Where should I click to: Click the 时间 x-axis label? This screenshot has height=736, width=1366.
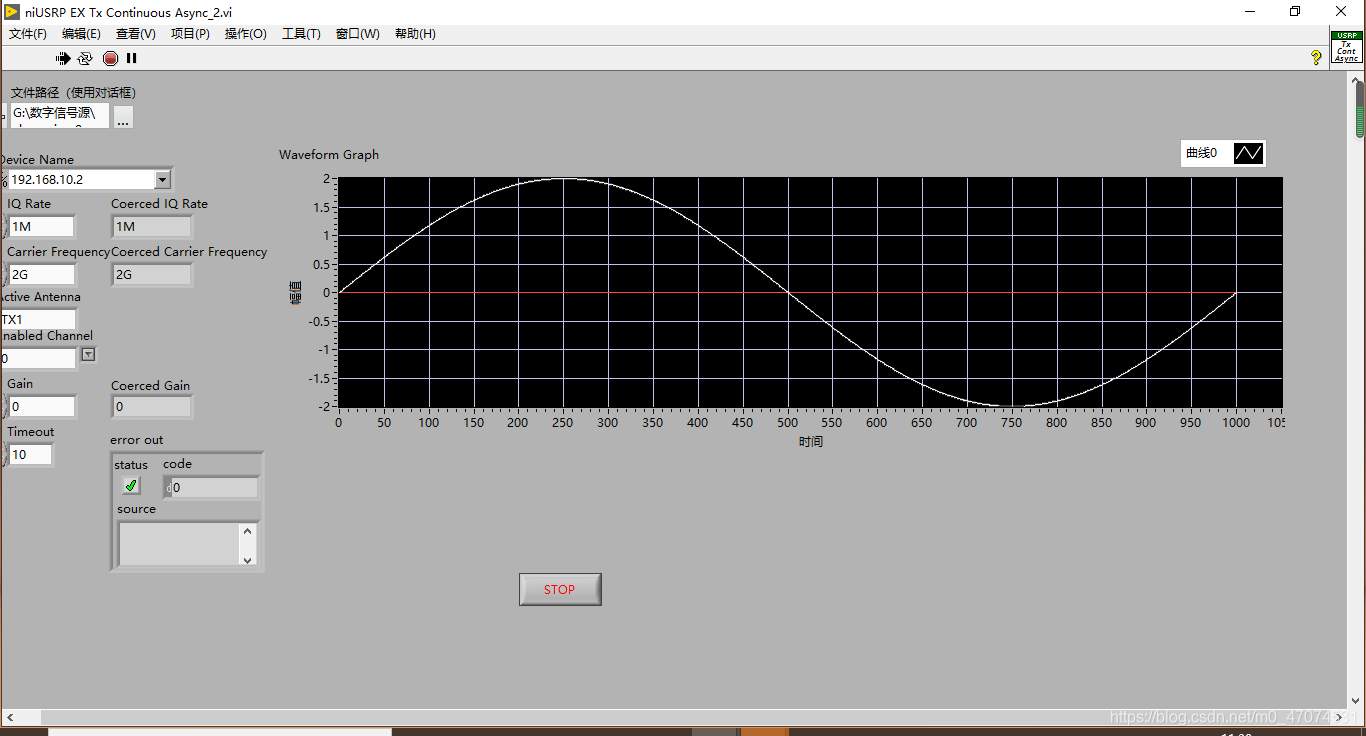[x=811, y=441]
